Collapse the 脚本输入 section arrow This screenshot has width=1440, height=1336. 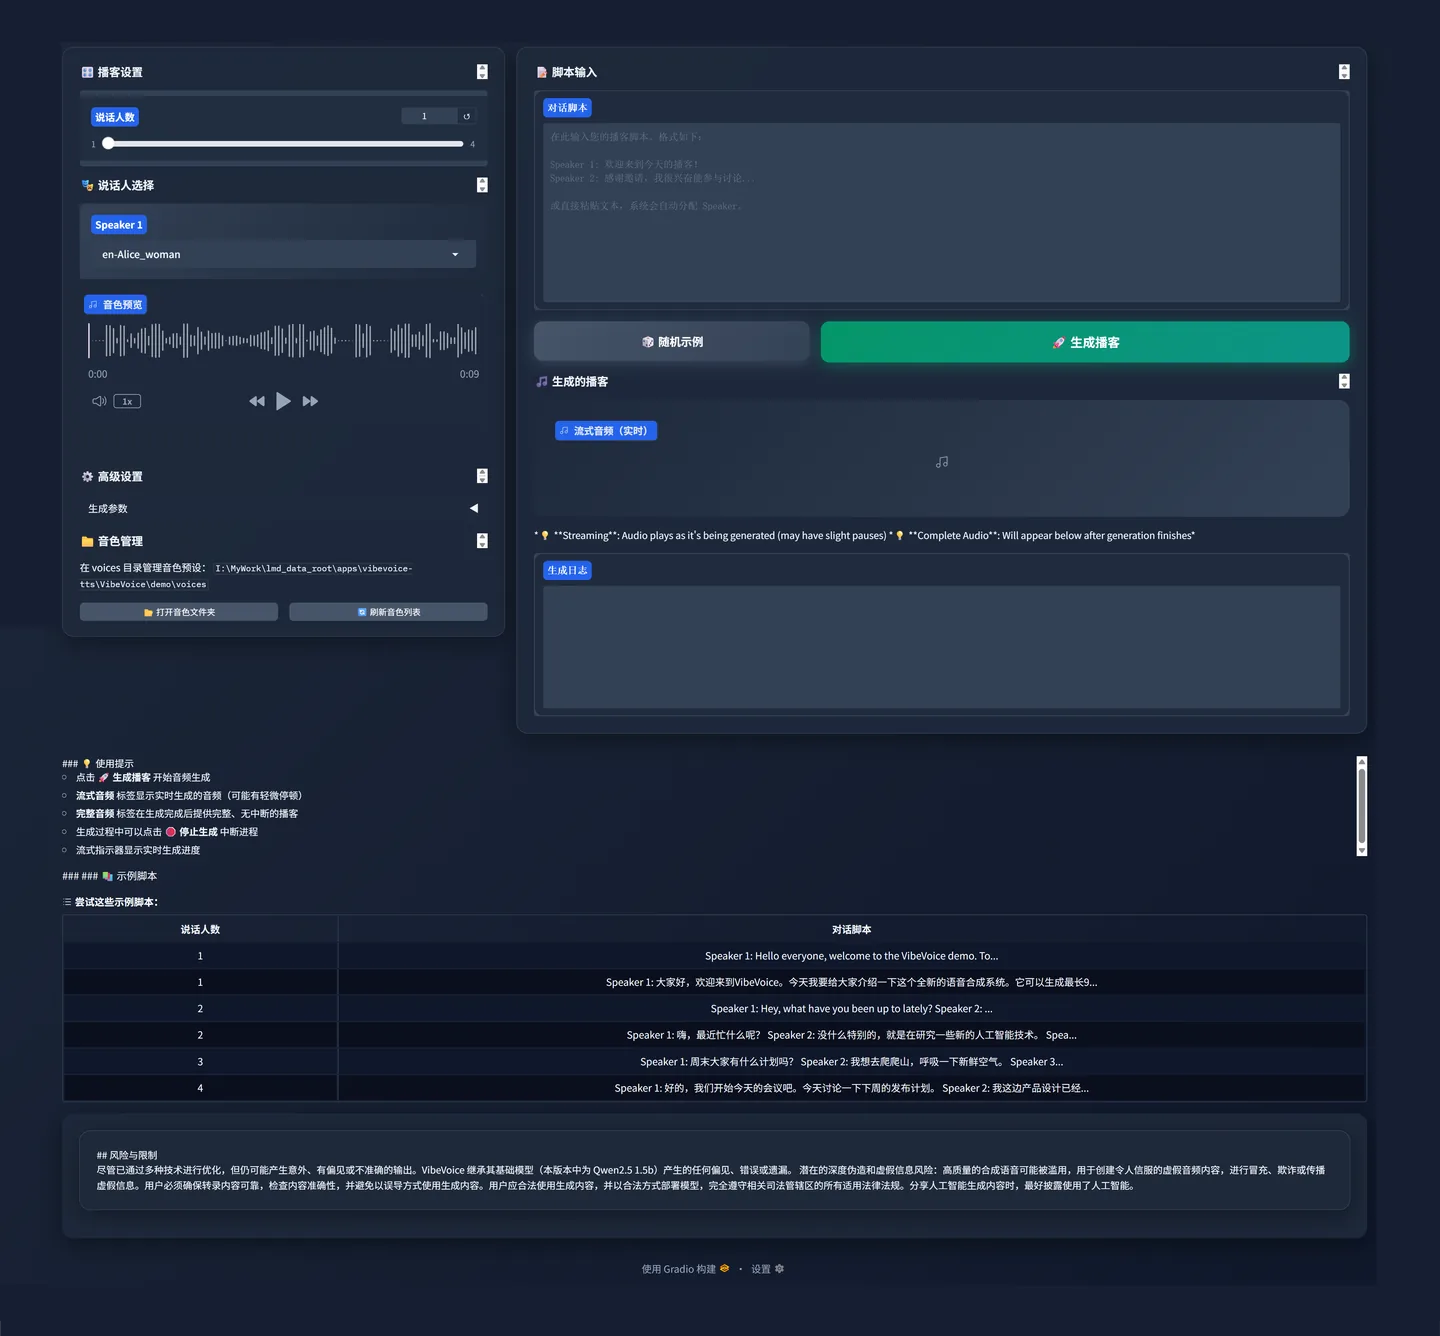tap(1344, 72)
